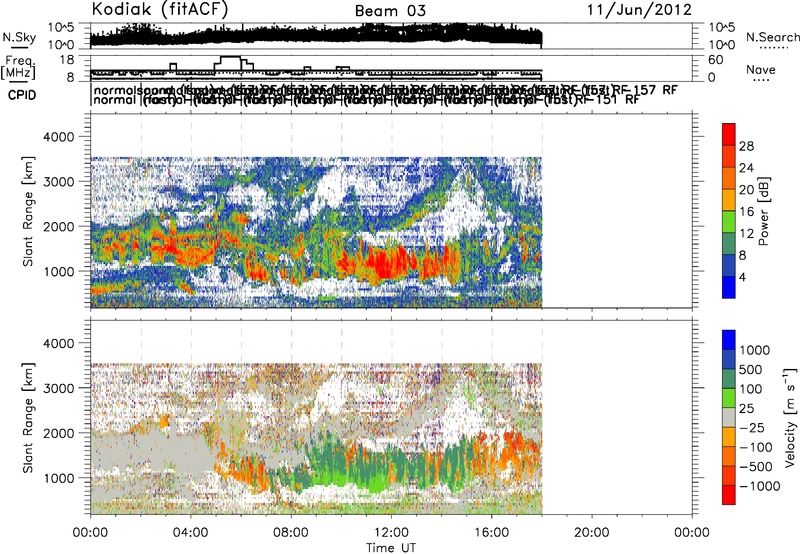Click the gray -25 to 25 velocity colorbar segment
Viewport: 800px width, 554px height.
click(729, 417)
